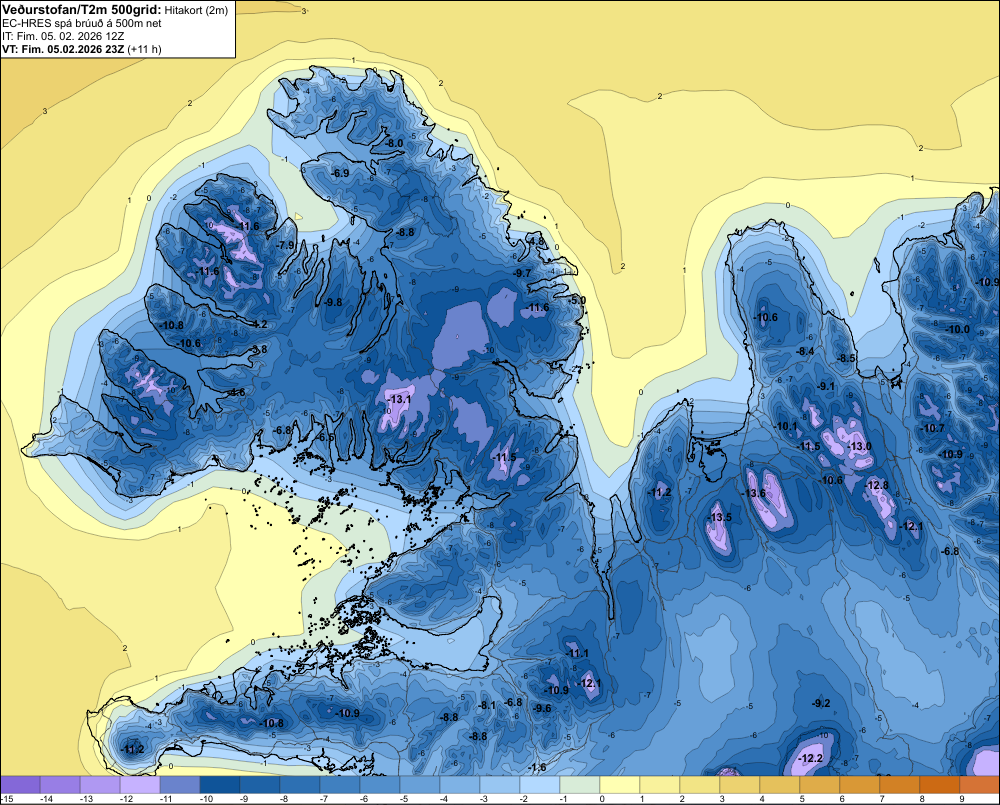The height and width of the screenshot is (805, 1000).
Task: Click the -10.1 temperature label
Action: [786, 426]
